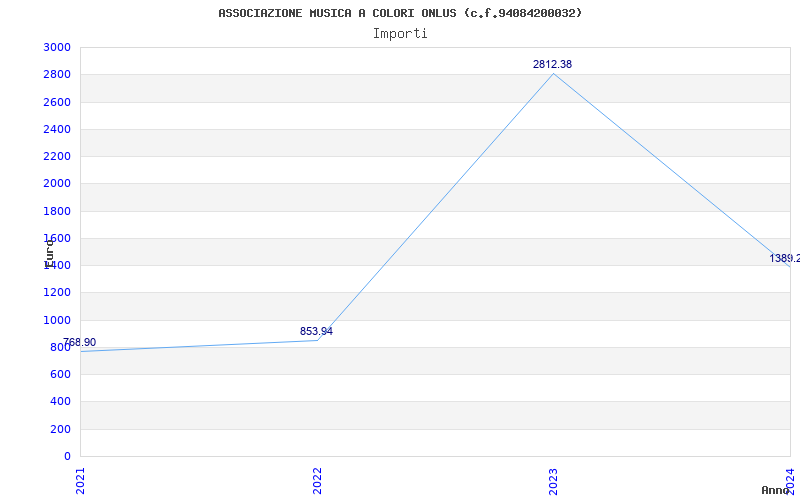Click the y-axis value 2000
The height and width of the screenshot is (500, 800).
point(57,184)
